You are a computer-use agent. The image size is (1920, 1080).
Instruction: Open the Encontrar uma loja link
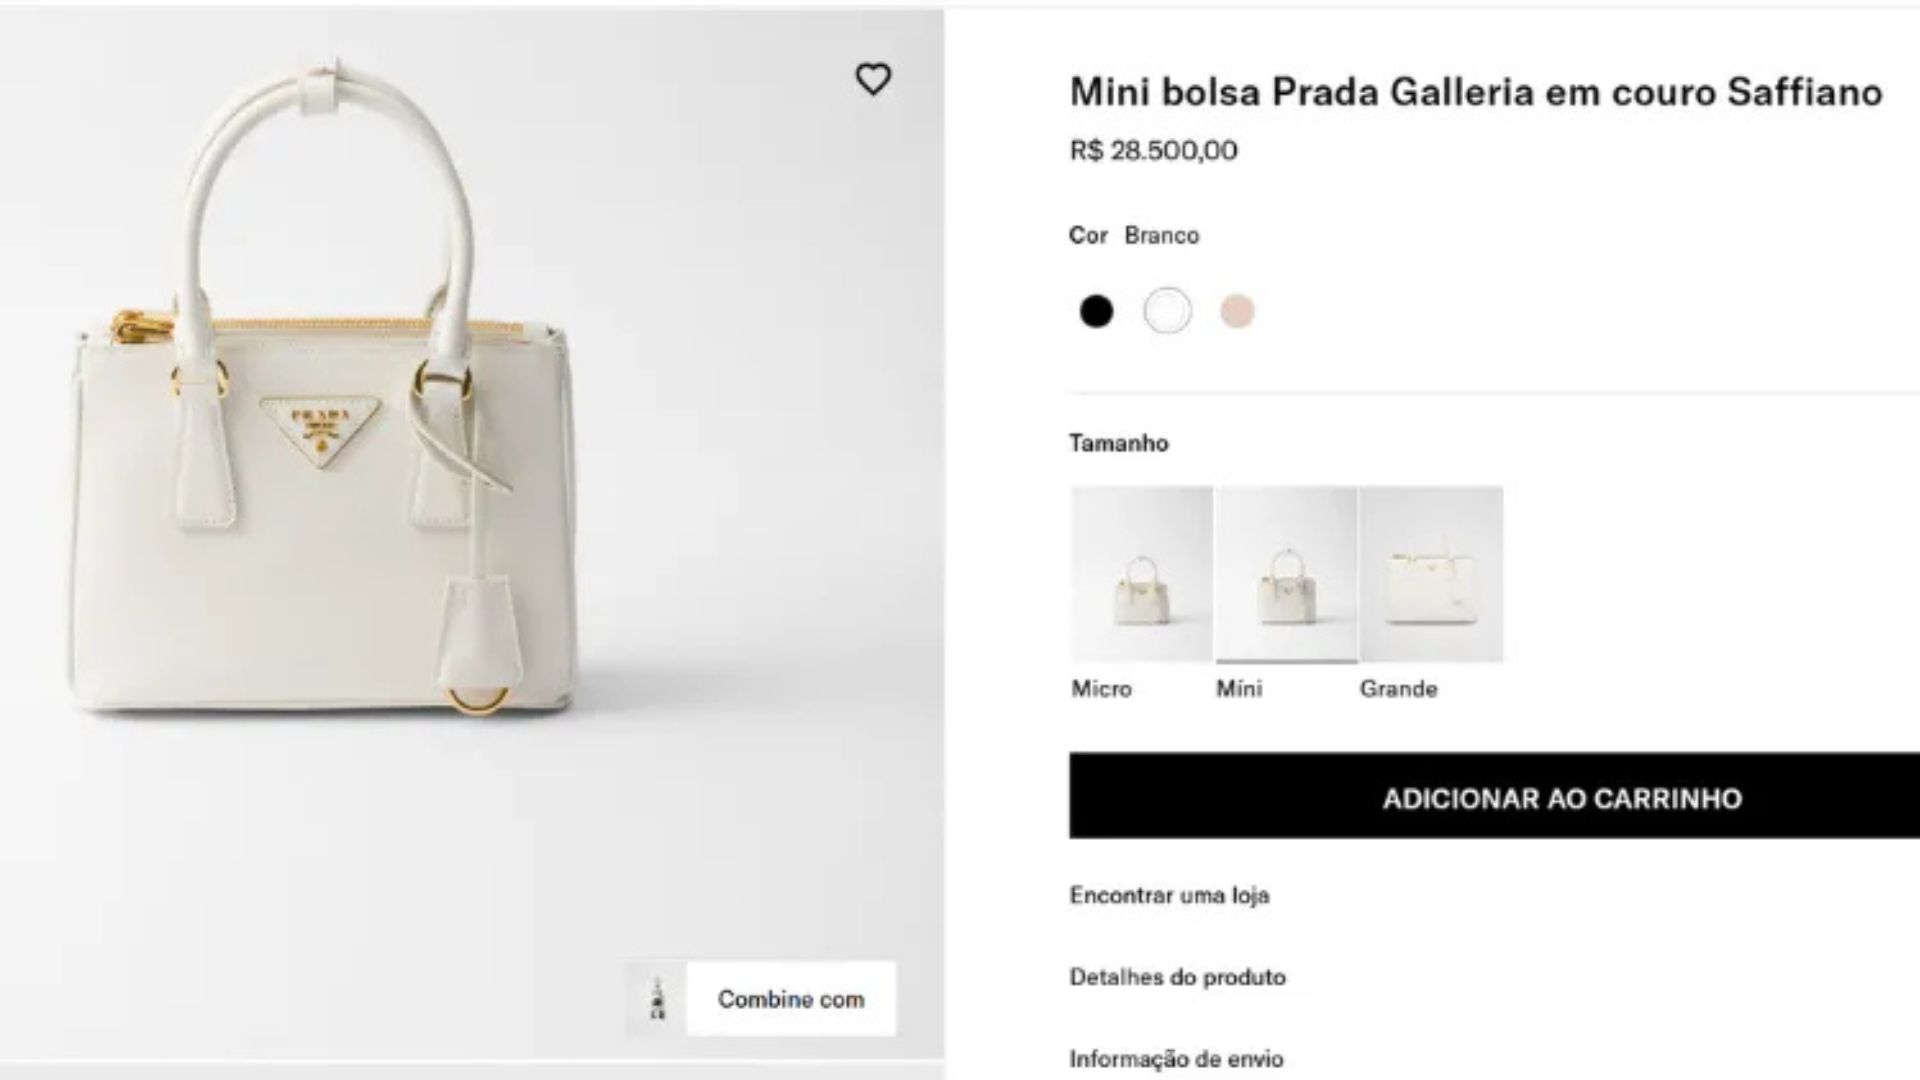point(1169,895)
